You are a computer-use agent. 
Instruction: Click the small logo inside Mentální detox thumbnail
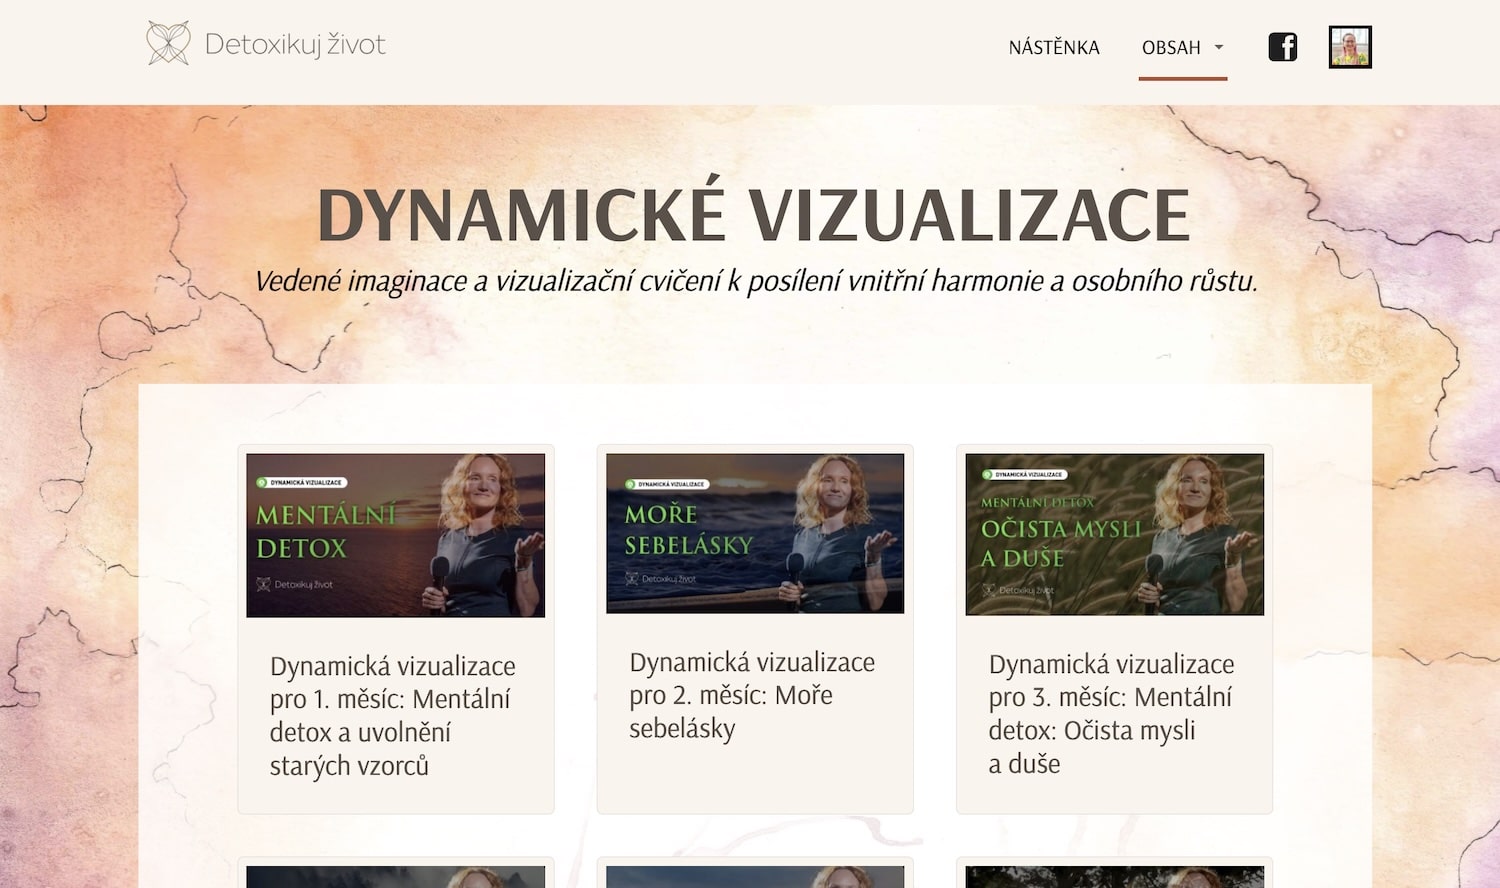pos(264,585)
